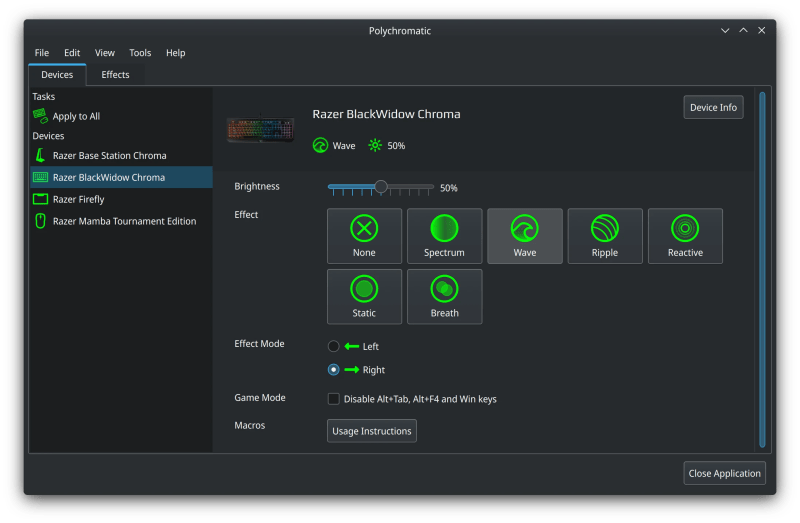The image size is (800, 523).
Task: Minimize the Polychromatic window
Action: [725, 31]
